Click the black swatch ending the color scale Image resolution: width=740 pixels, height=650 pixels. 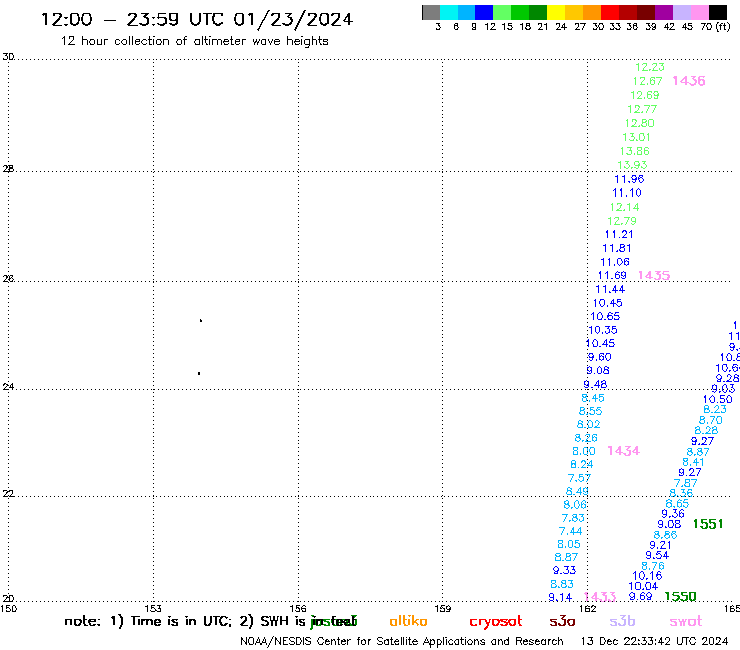click(x=718, y=12)
